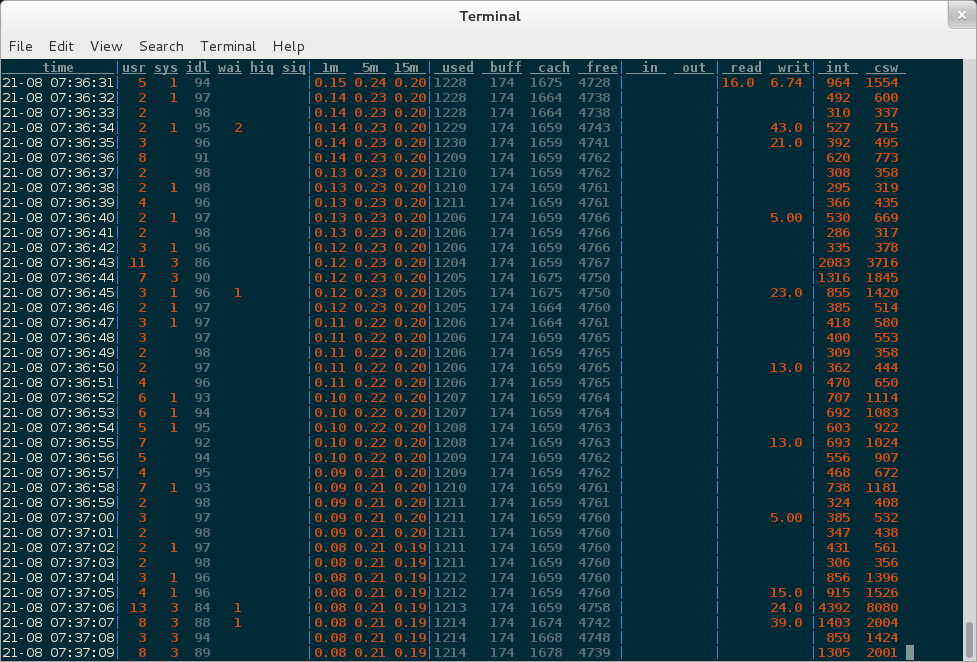Image resolution: width=977 pixels, height=662 pixels.
Task: Click the 'time' column header
Action: (x=58, y=67)
